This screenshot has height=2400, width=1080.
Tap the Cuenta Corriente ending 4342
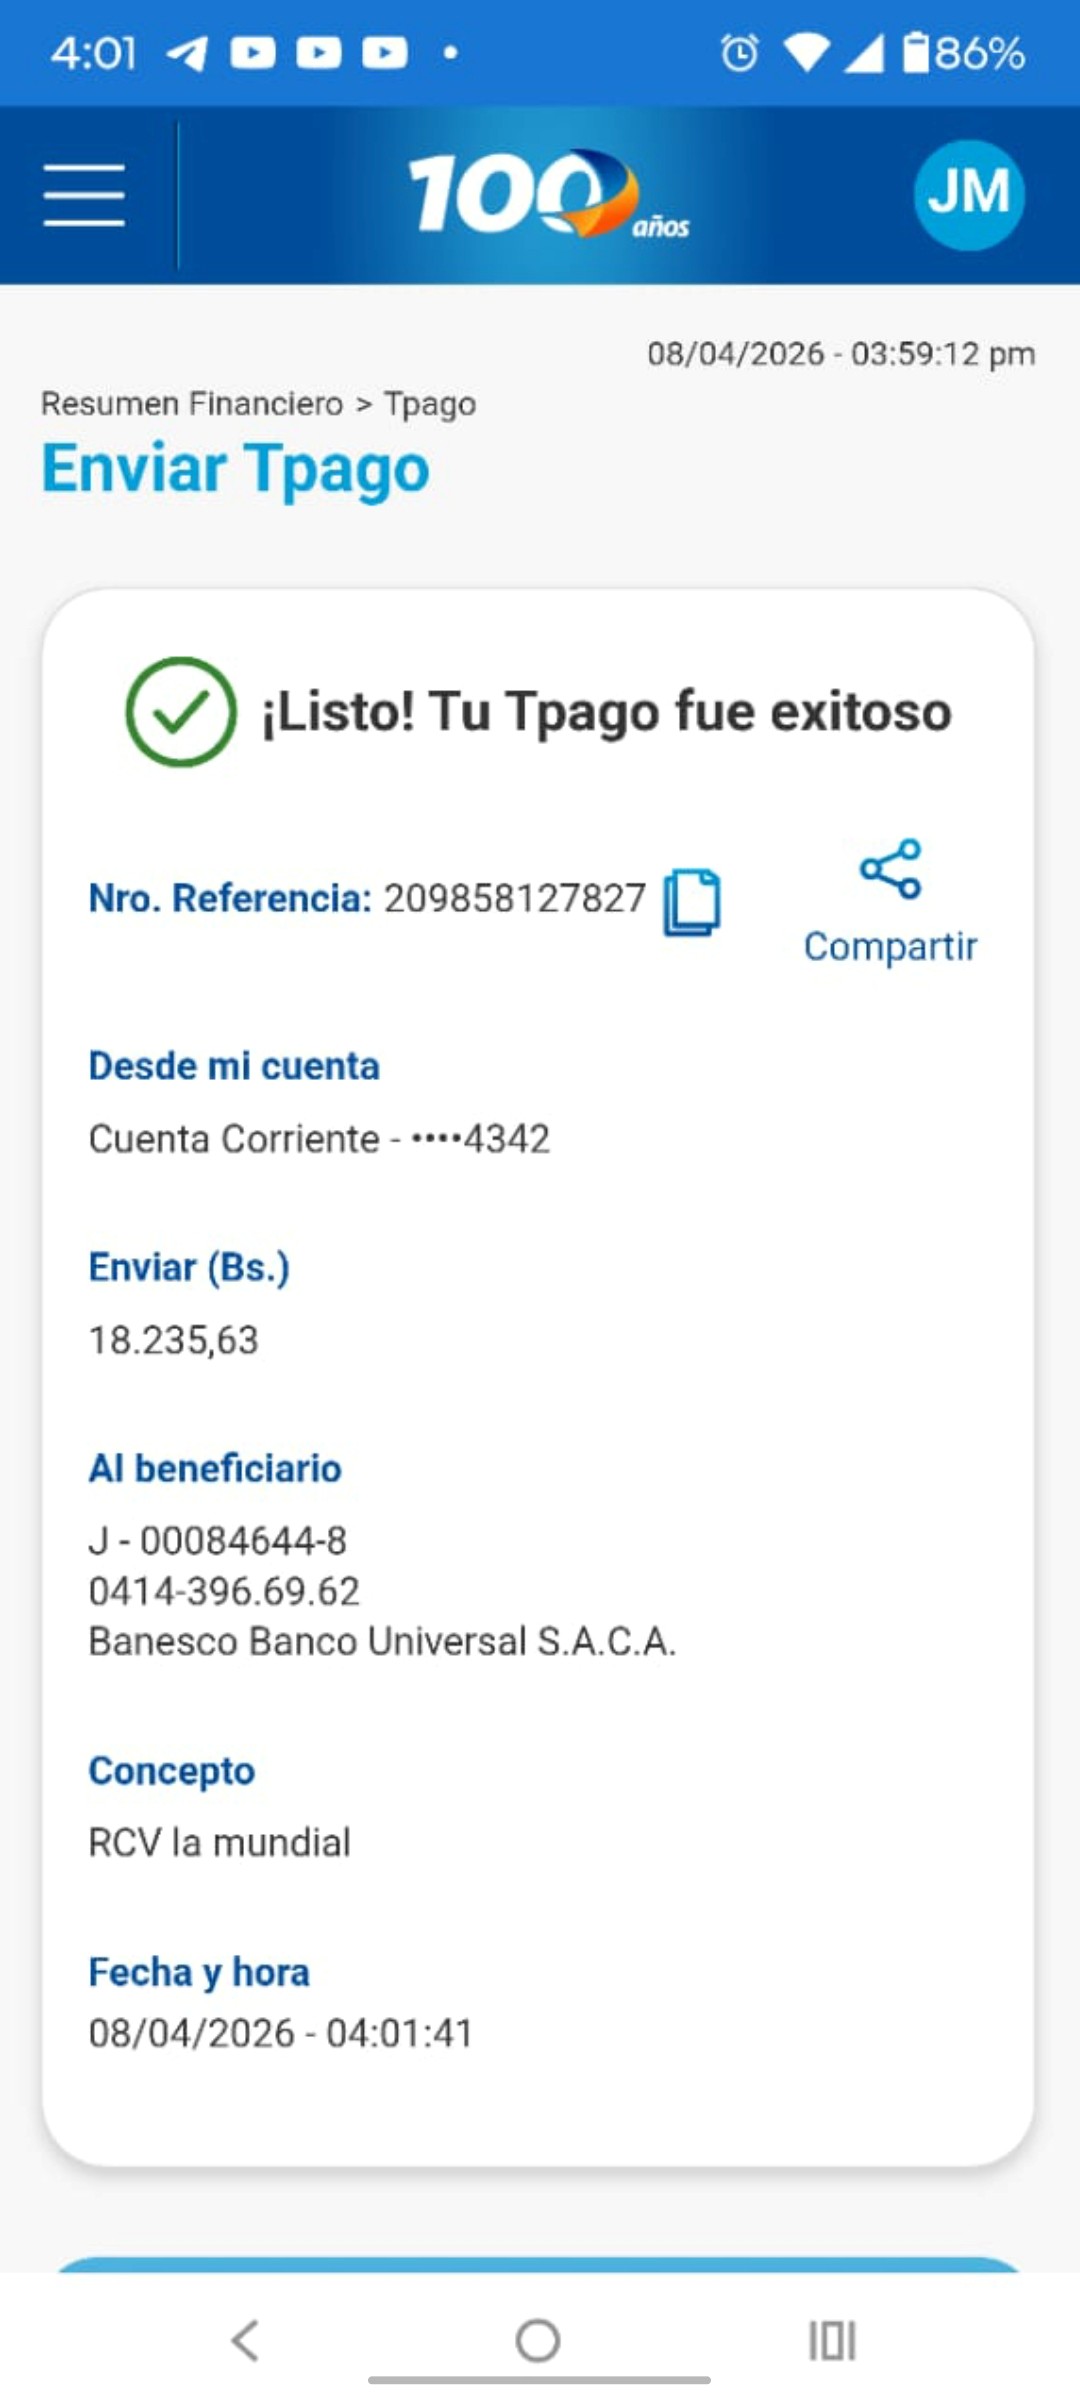click(x=319, y=1139)
